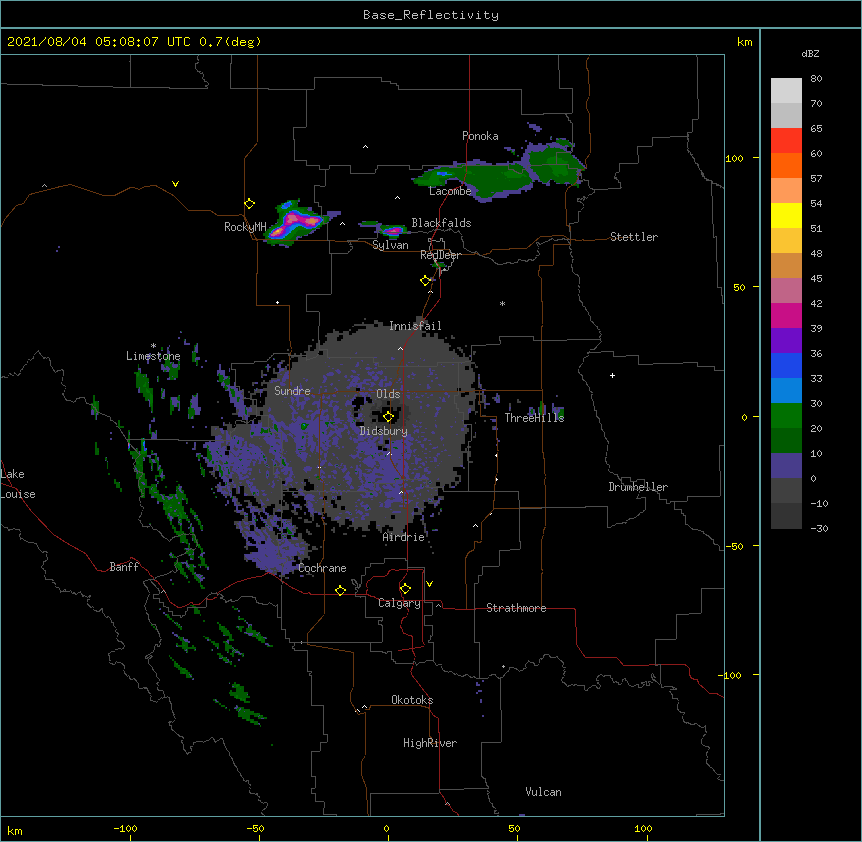Click the yellow diamond marker south of RedDeer
Screen dimensions: 862x842
coord(426,281)
